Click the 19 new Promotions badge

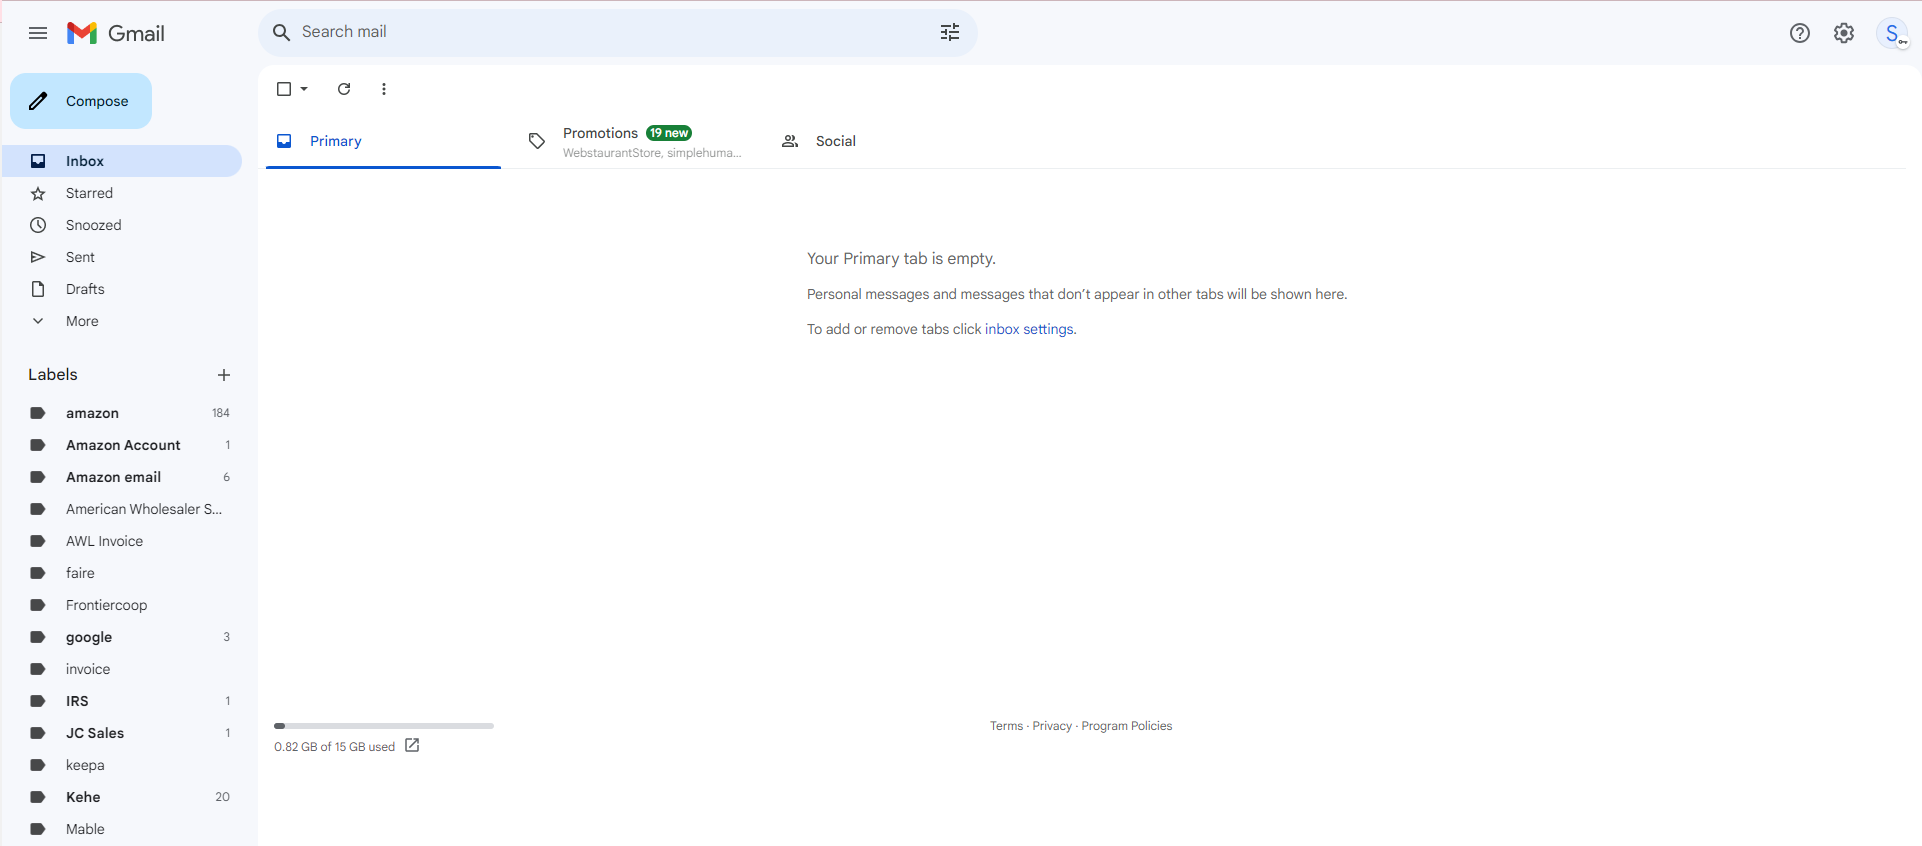point(669,133)
